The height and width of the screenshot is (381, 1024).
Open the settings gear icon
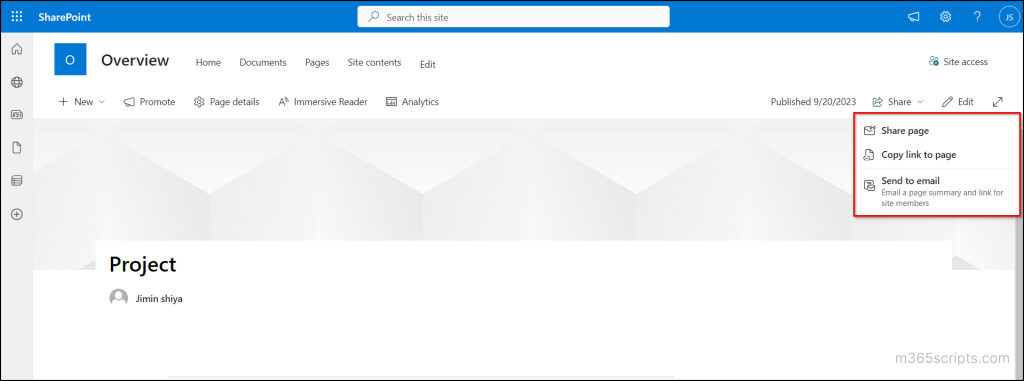(946, 17)
